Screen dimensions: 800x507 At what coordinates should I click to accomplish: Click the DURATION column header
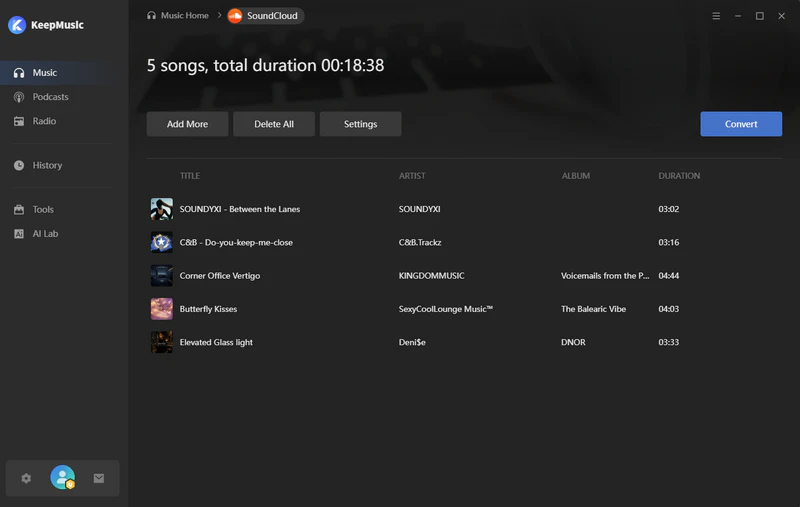point(679,175)
